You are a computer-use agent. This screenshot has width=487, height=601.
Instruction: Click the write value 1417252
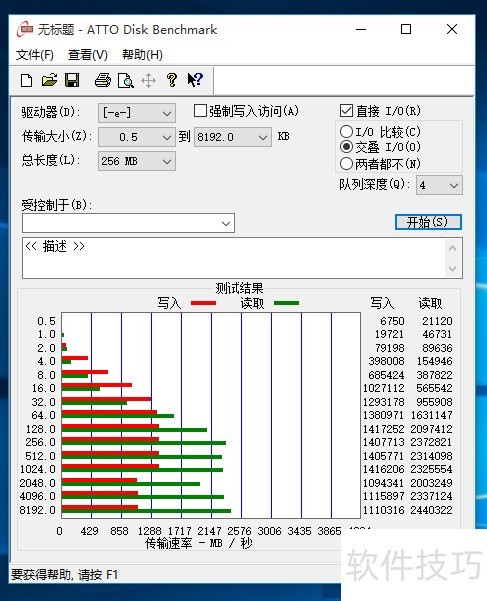[384, 429]
